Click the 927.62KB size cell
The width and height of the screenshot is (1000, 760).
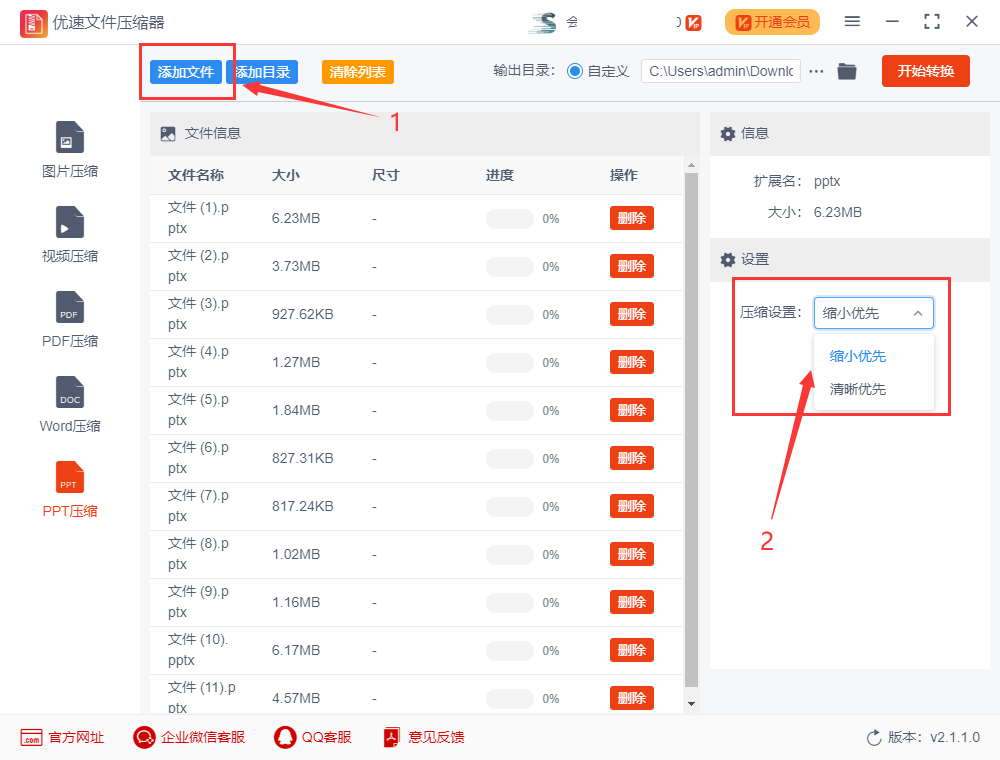pos(302,314)
